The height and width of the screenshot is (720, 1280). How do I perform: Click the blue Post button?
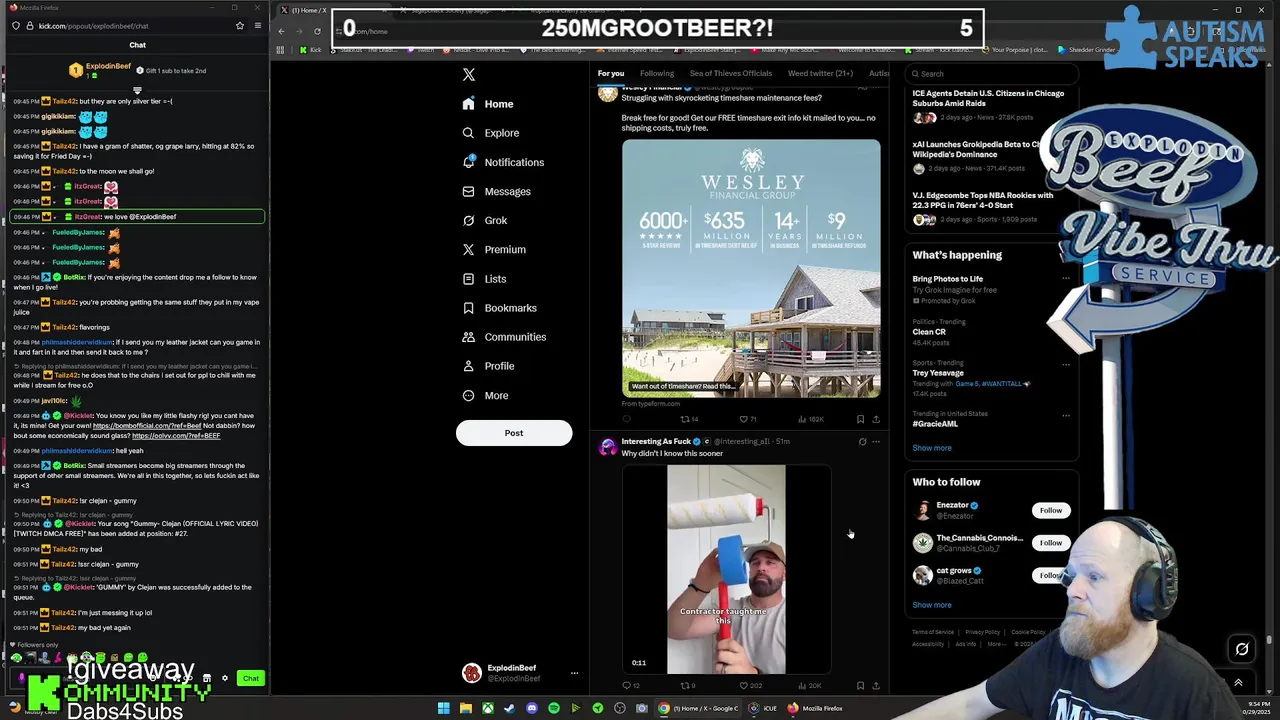[514, 433]
